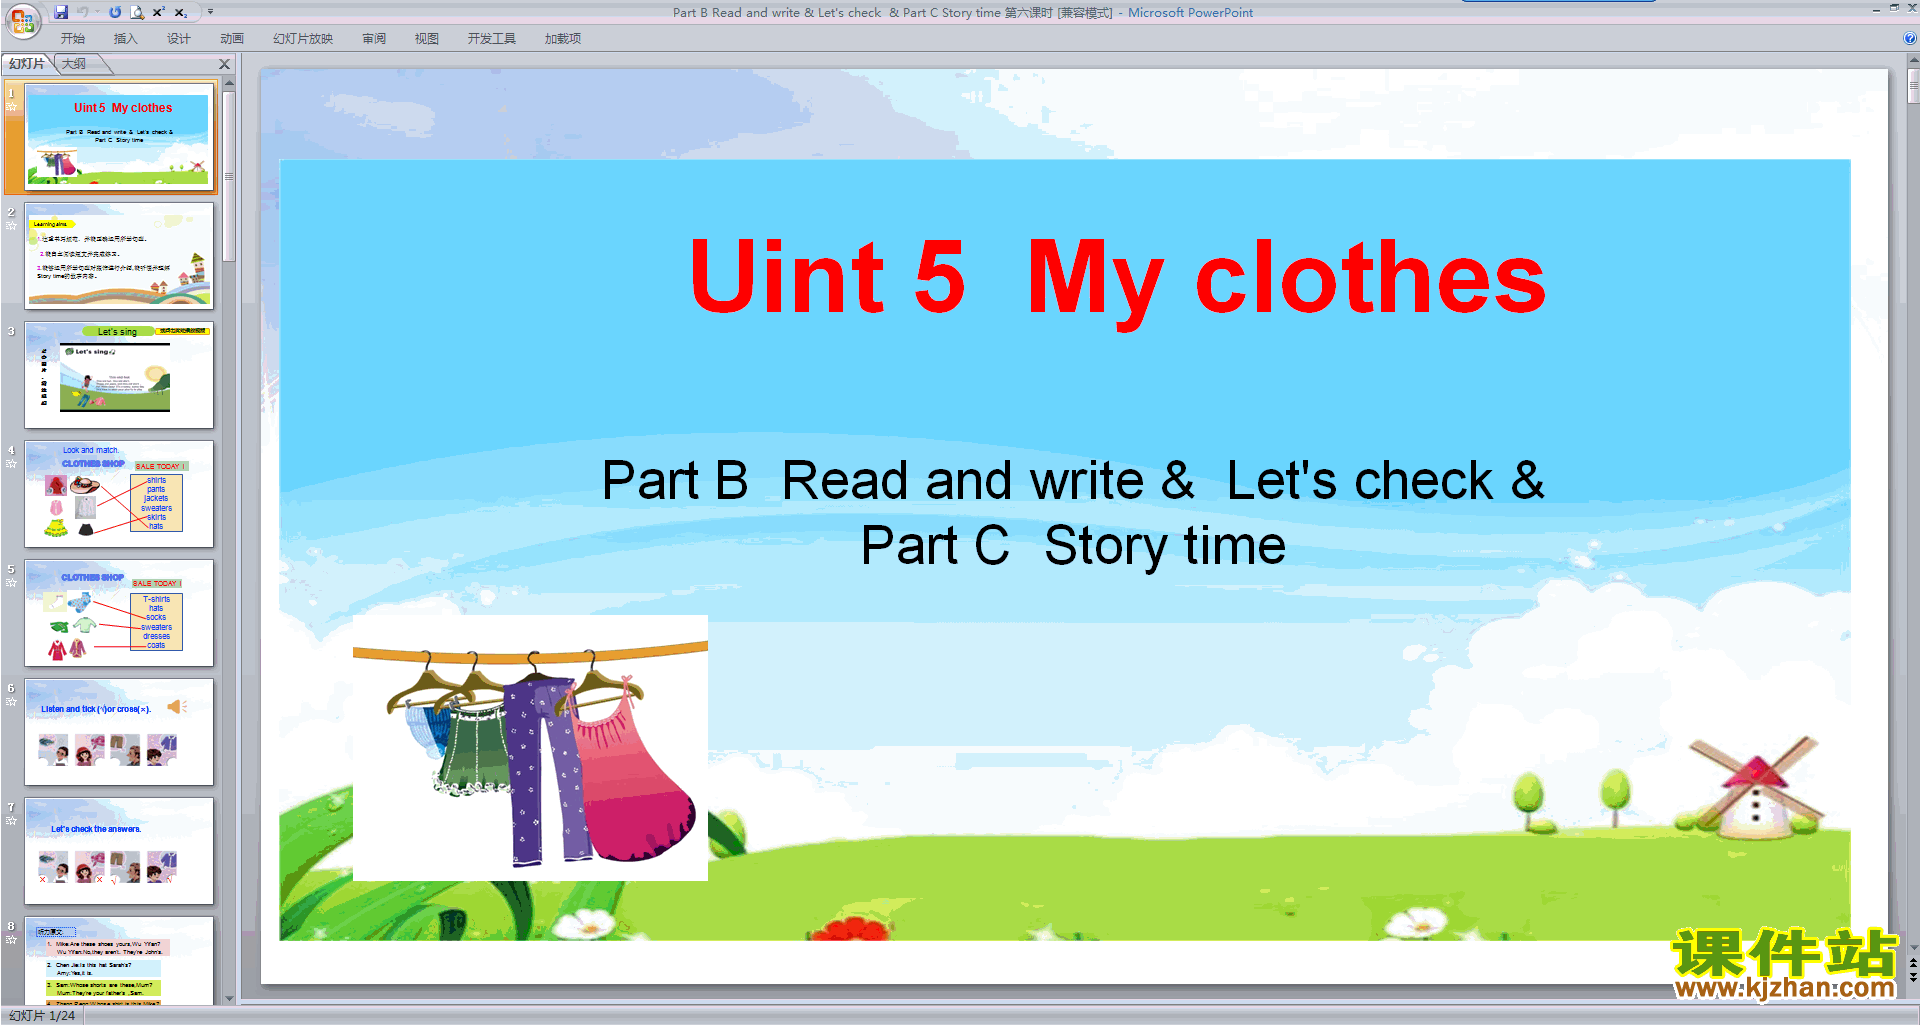Click the Print Preview magnifier icon
This screenshot has width=1920, height=1025.
pos(137,12)
